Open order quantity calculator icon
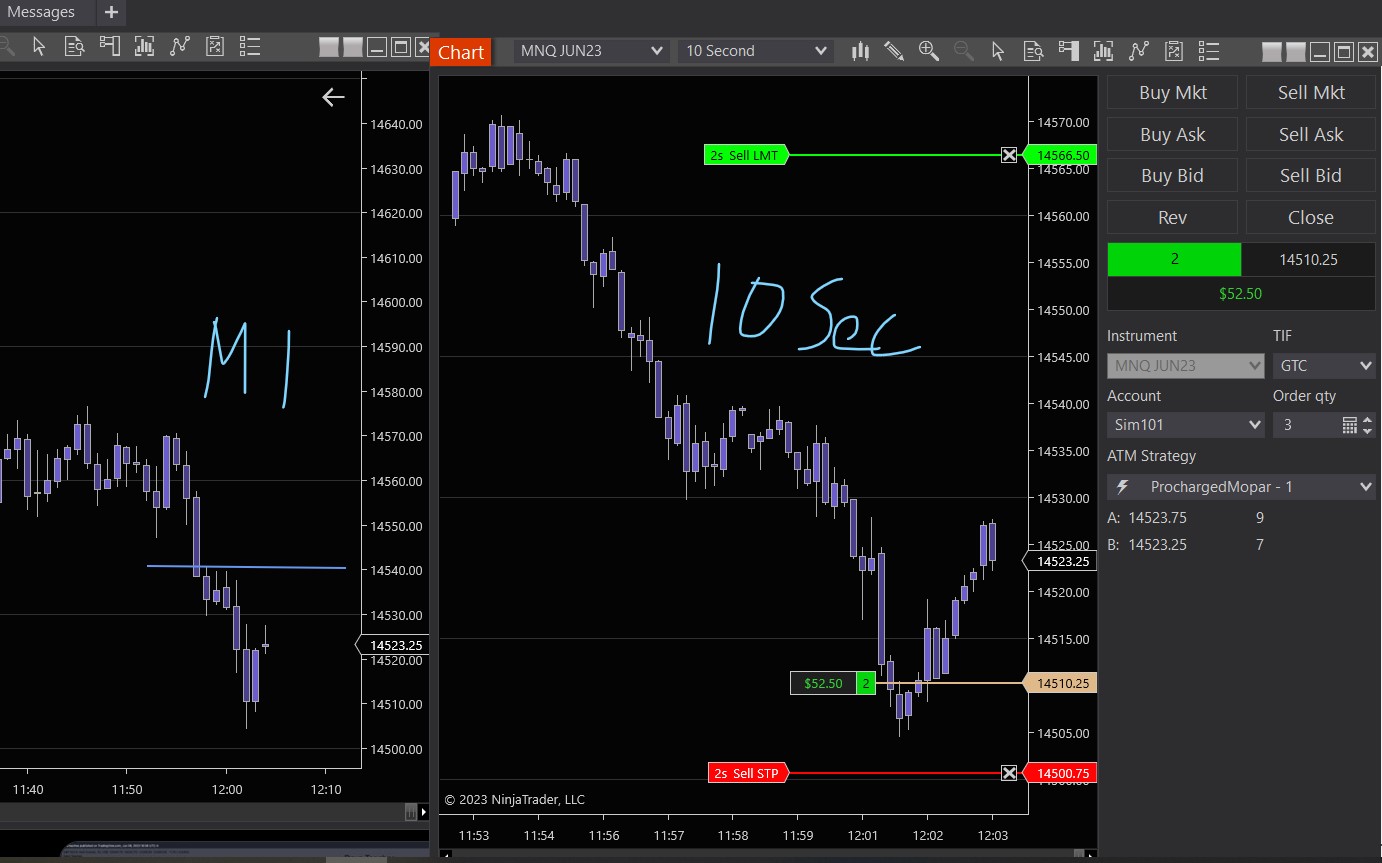 1350,425
